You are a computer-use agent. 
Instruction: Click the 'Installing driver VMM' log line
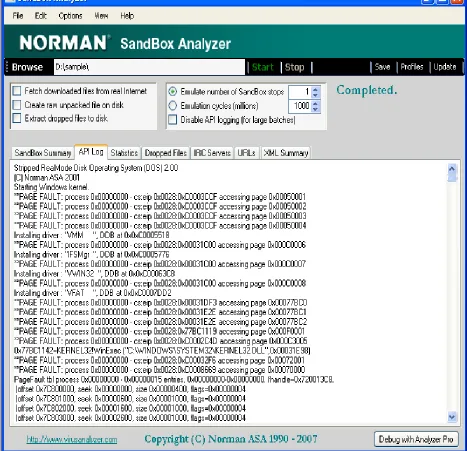coord(91,235)
